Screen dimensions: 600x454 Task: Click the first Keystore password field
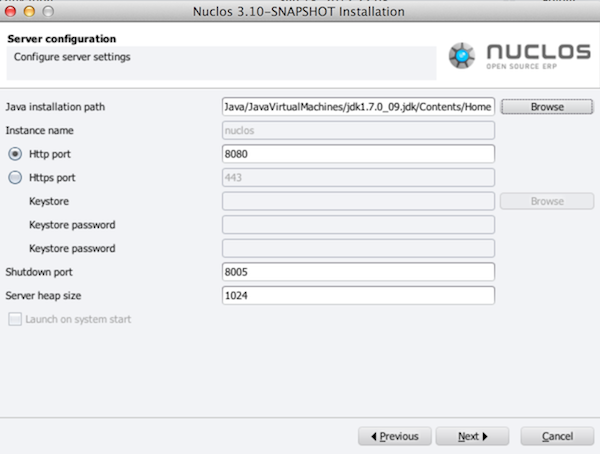point(358,225)
